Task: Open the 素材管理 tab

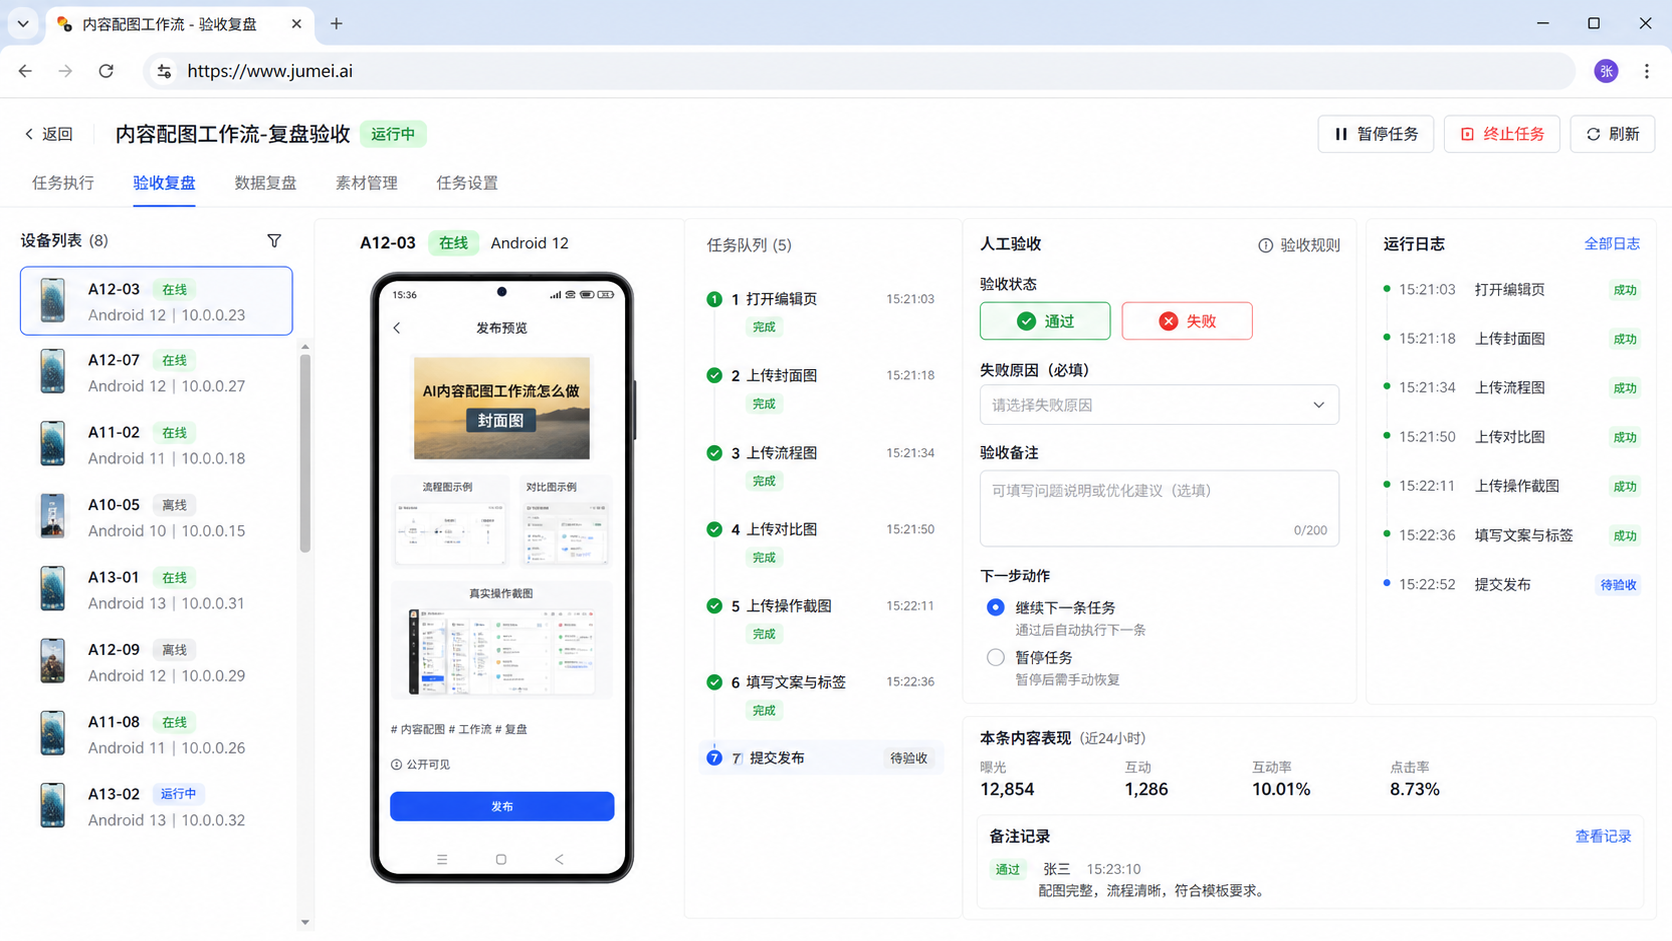Action: tap(366, 183)
